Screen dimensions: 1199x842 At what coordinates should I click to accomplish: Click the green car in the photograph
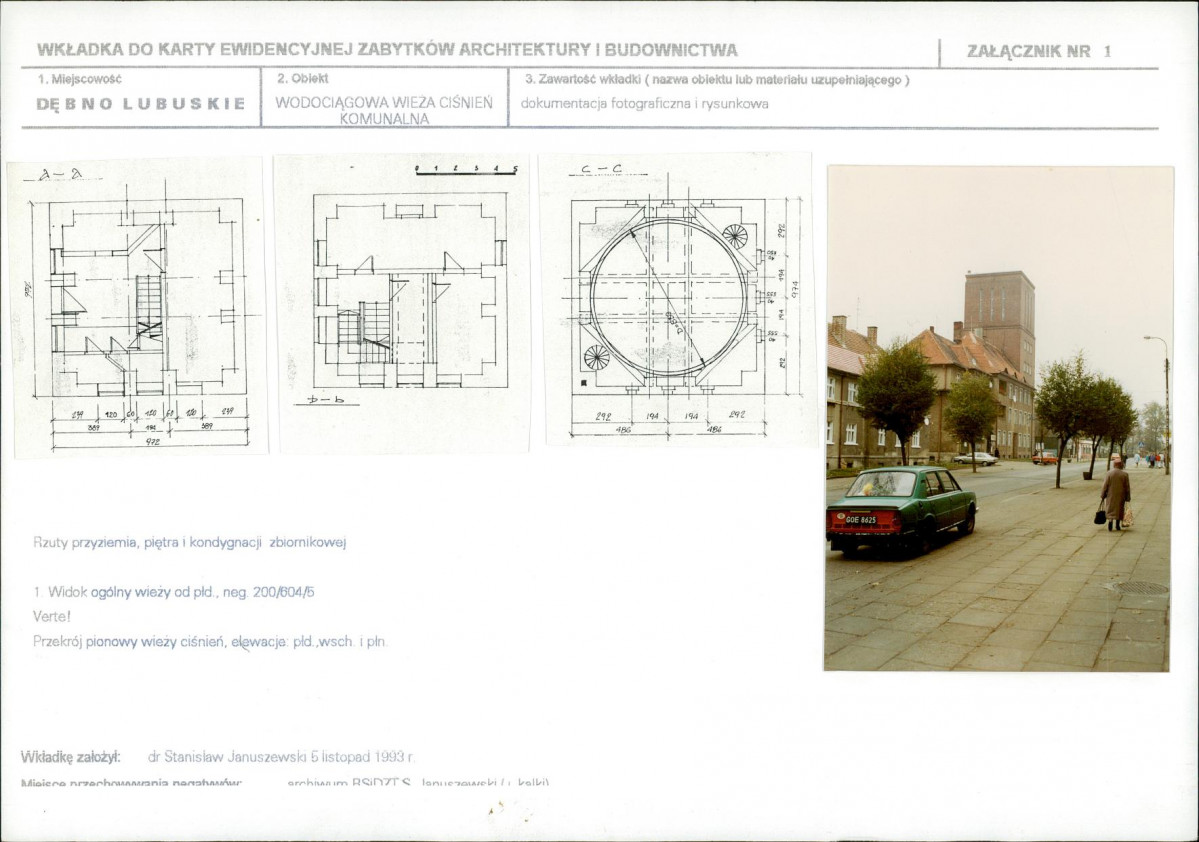900,508
